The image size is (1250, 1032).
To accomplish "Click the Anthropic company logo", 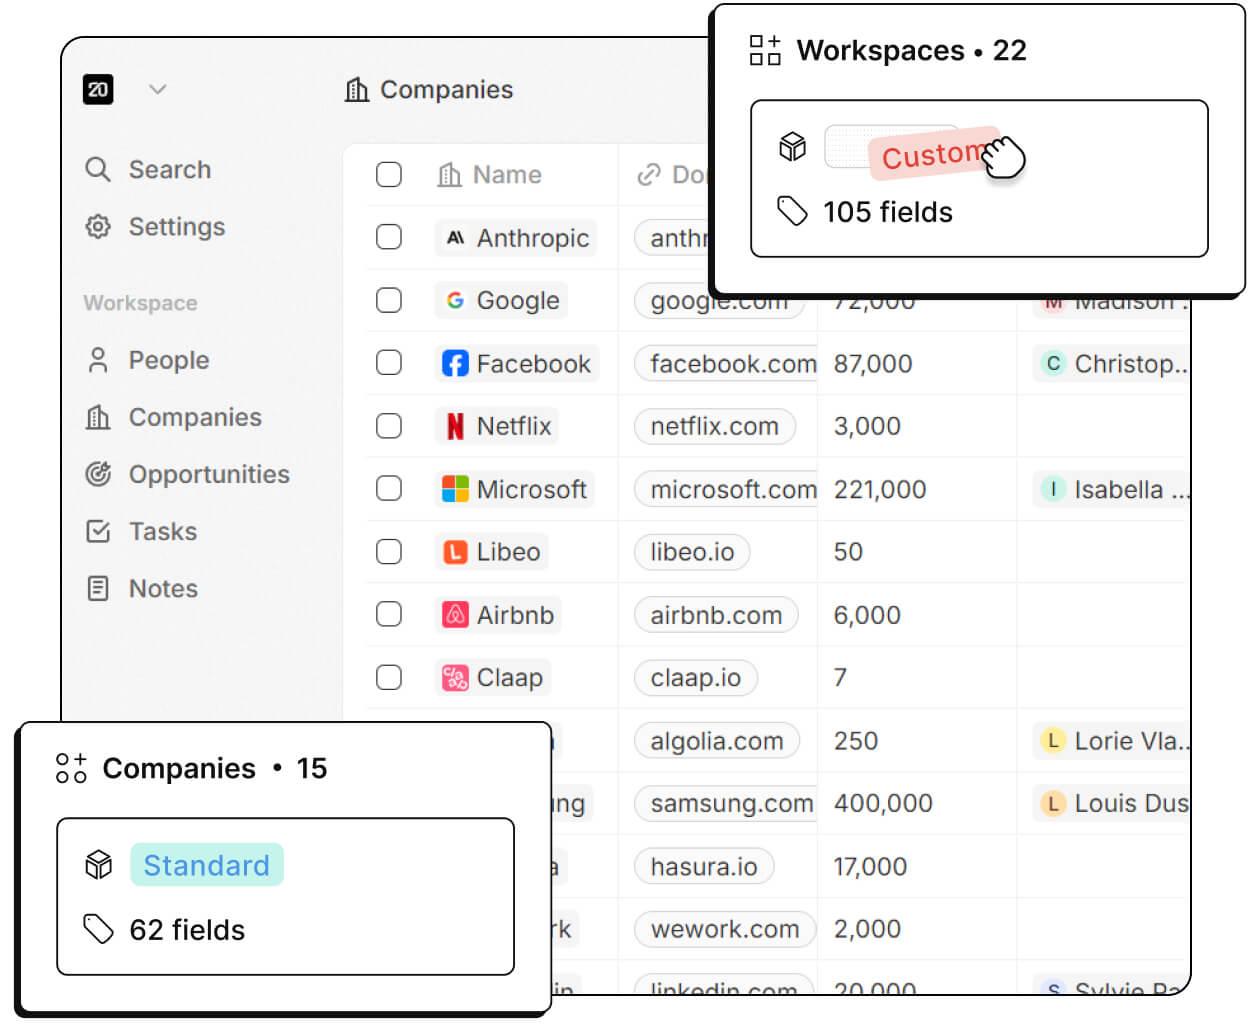I will pyautogui.click(x=455, y=238).
